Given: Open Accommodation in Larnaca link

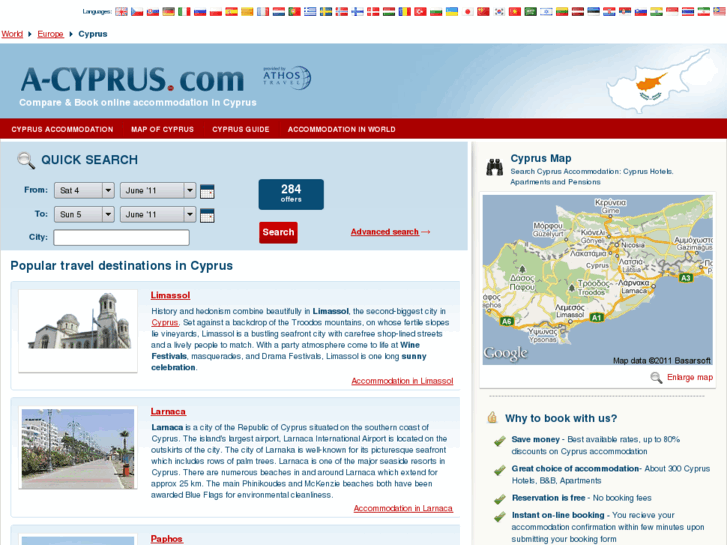Looking at the screenshot, I should tap(403, 508).
